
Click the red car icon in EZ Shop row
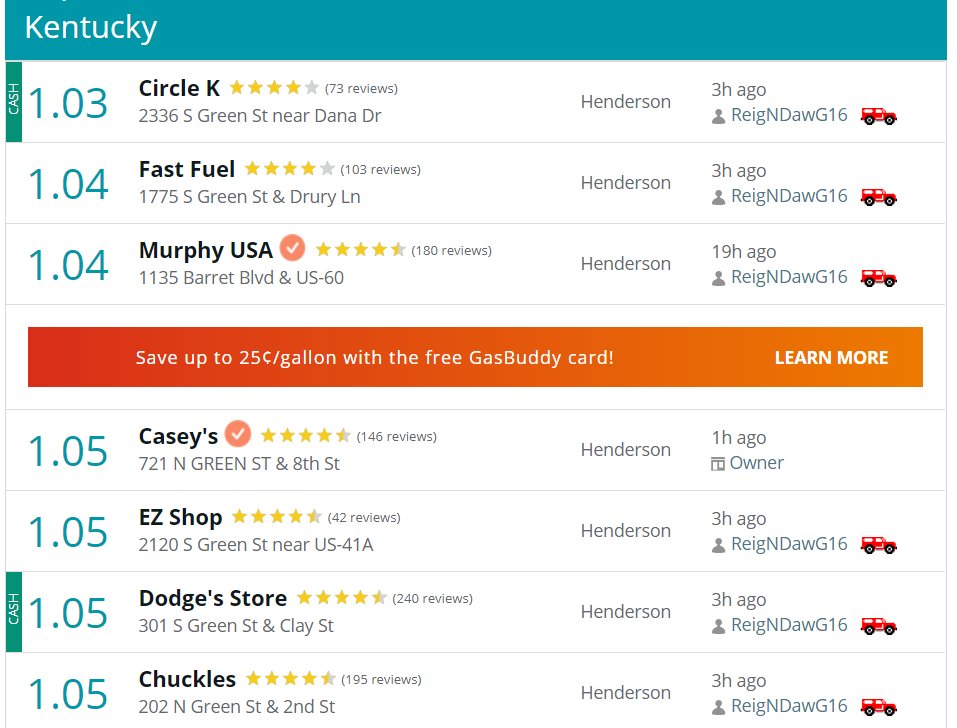878,545
